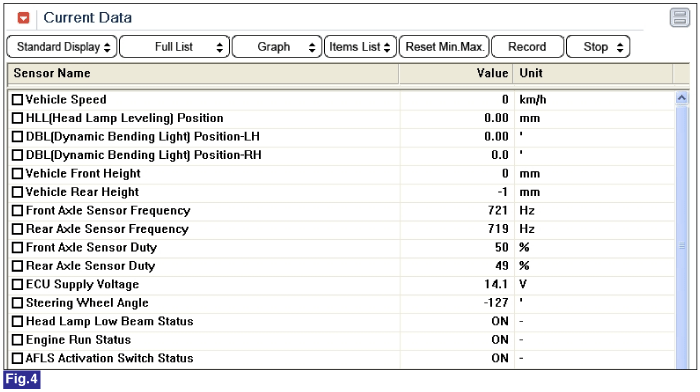
Task: Select the Vehicle Speed sensor name
Action: click(x=66, y=100)
